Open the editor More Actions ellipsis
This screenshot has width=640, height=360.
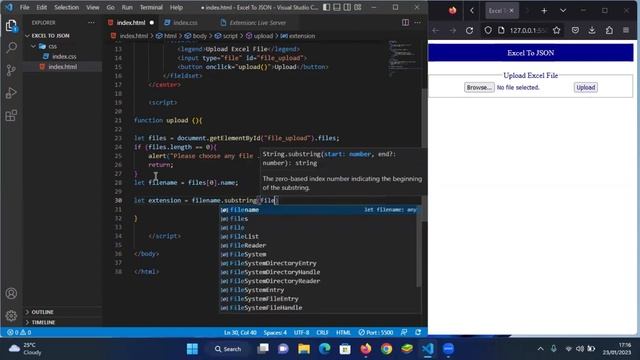418,22
